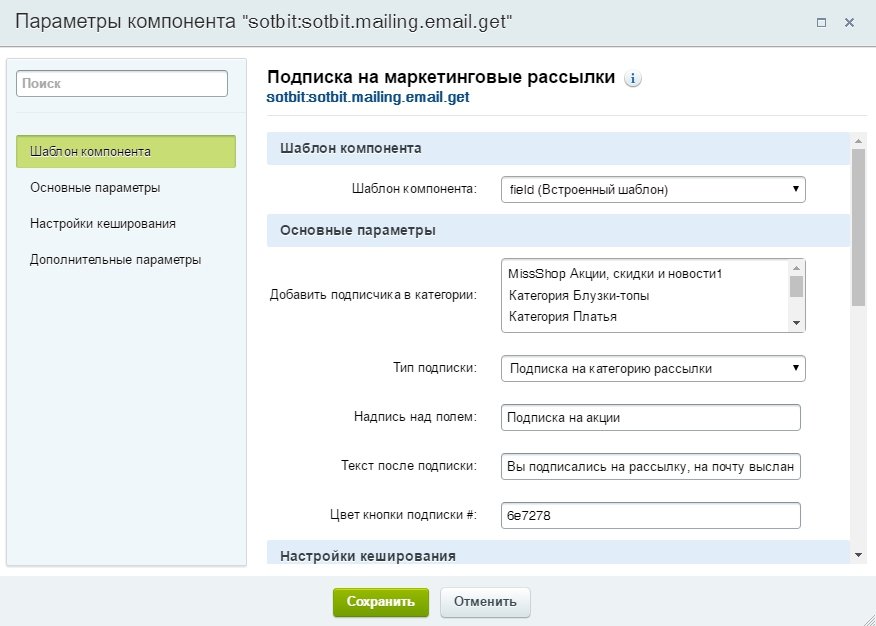
Task: Maximize the component parameters dialog
Action: (821, 22)
